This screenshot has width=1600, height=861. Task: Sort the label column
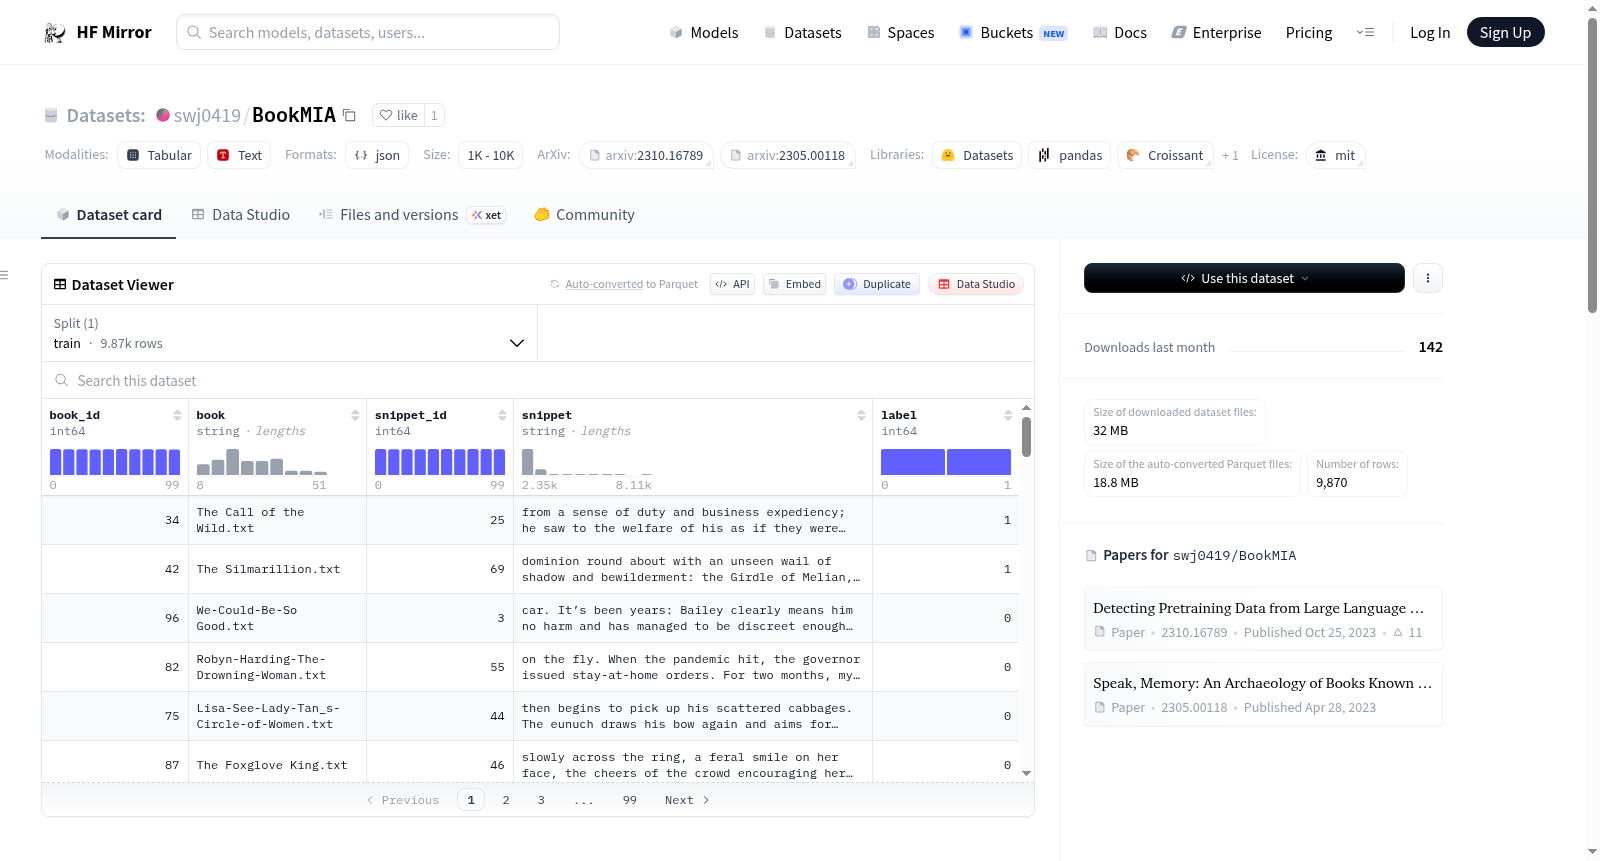[x=1008, y=415]
